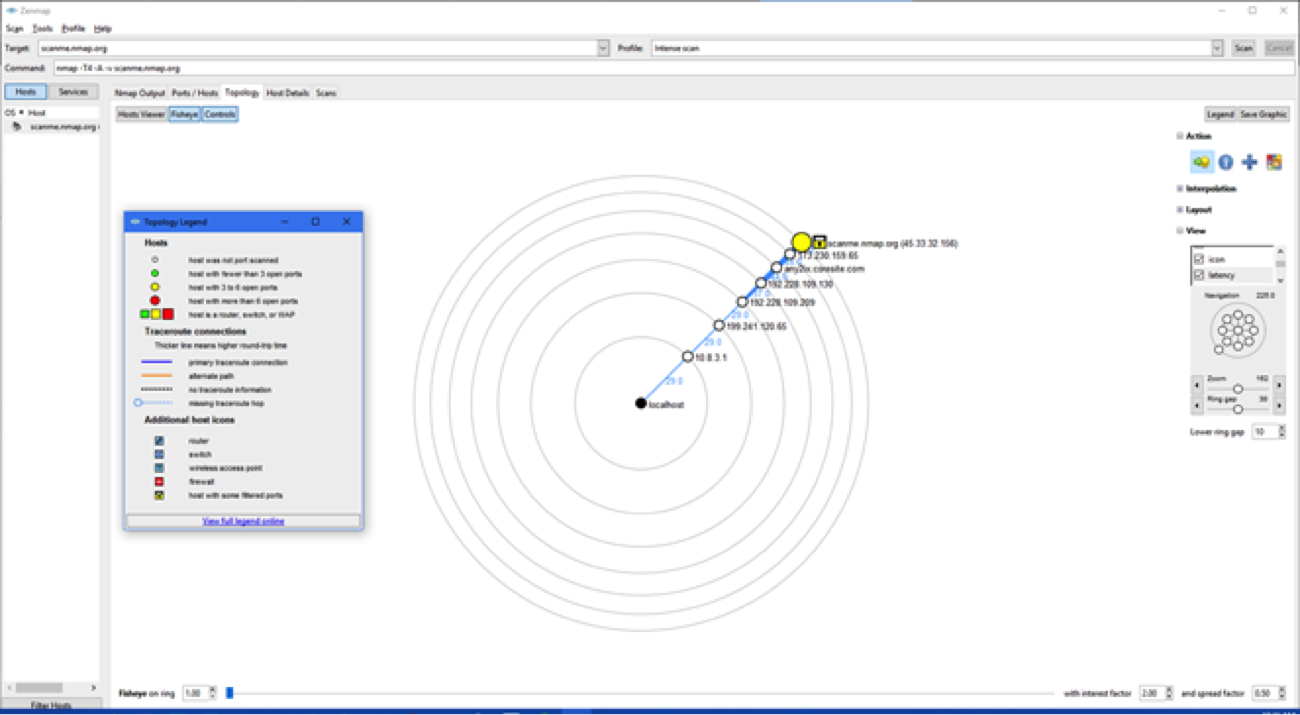This screenshot has width=1300, height=715.
Task: Click the Legend button
Action: (1220, 114)
